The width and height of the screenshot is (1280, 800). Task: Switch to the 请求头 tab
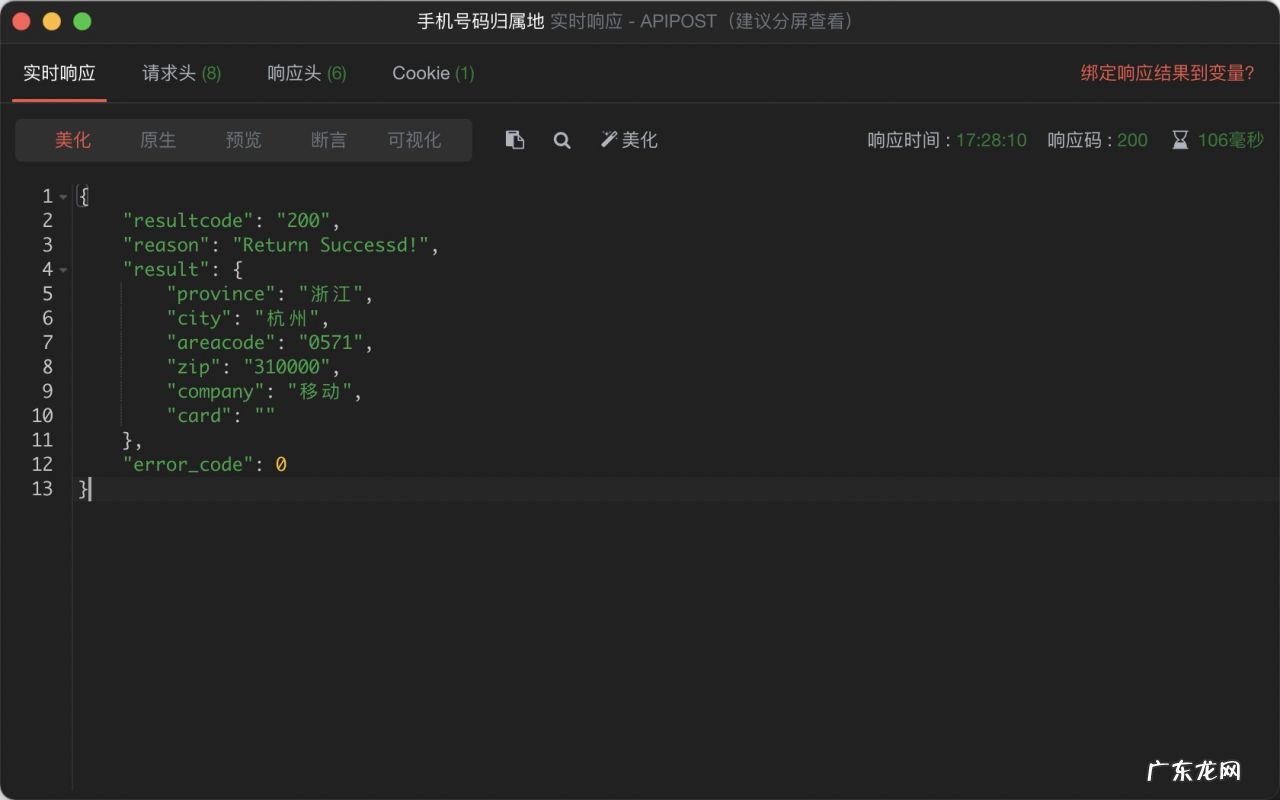(180, 73)
